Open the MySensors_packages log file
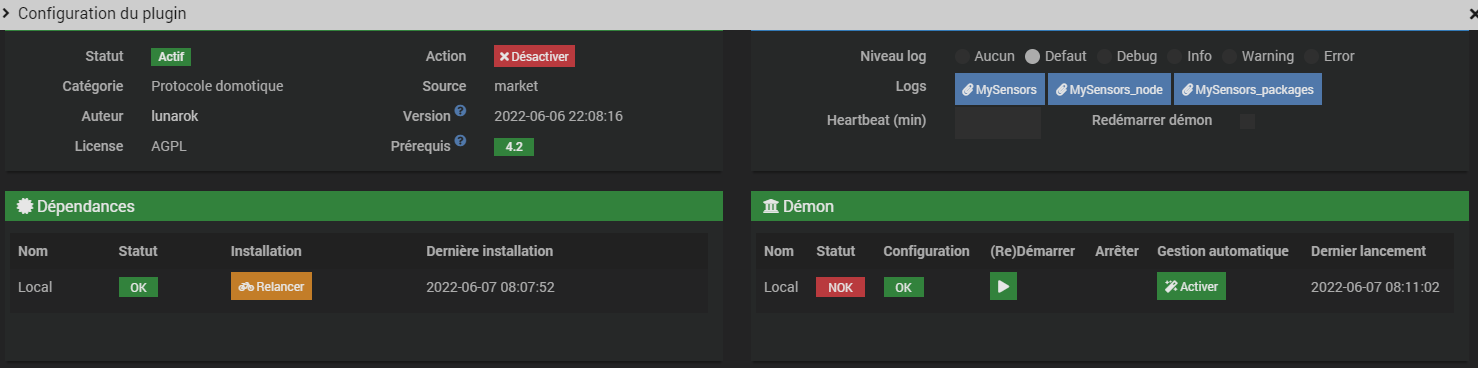1478x368 pixels. coord(1248,89)
